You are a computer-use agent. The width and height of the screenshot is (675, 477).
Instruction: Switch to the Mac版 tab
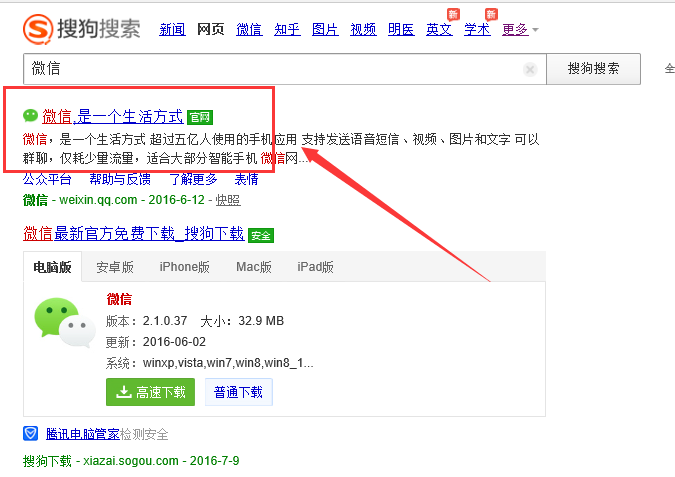pyautogui.click(x=254, y=267)
